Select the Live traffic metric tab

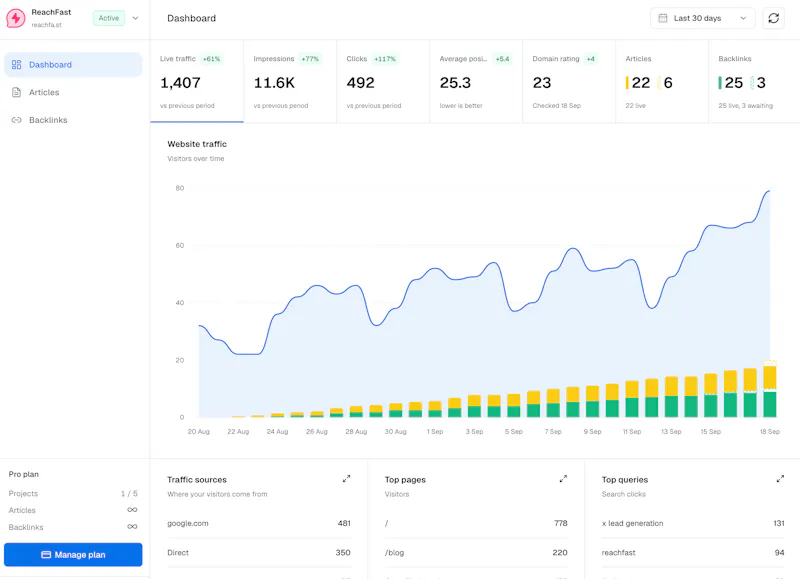tap(197, 81)
